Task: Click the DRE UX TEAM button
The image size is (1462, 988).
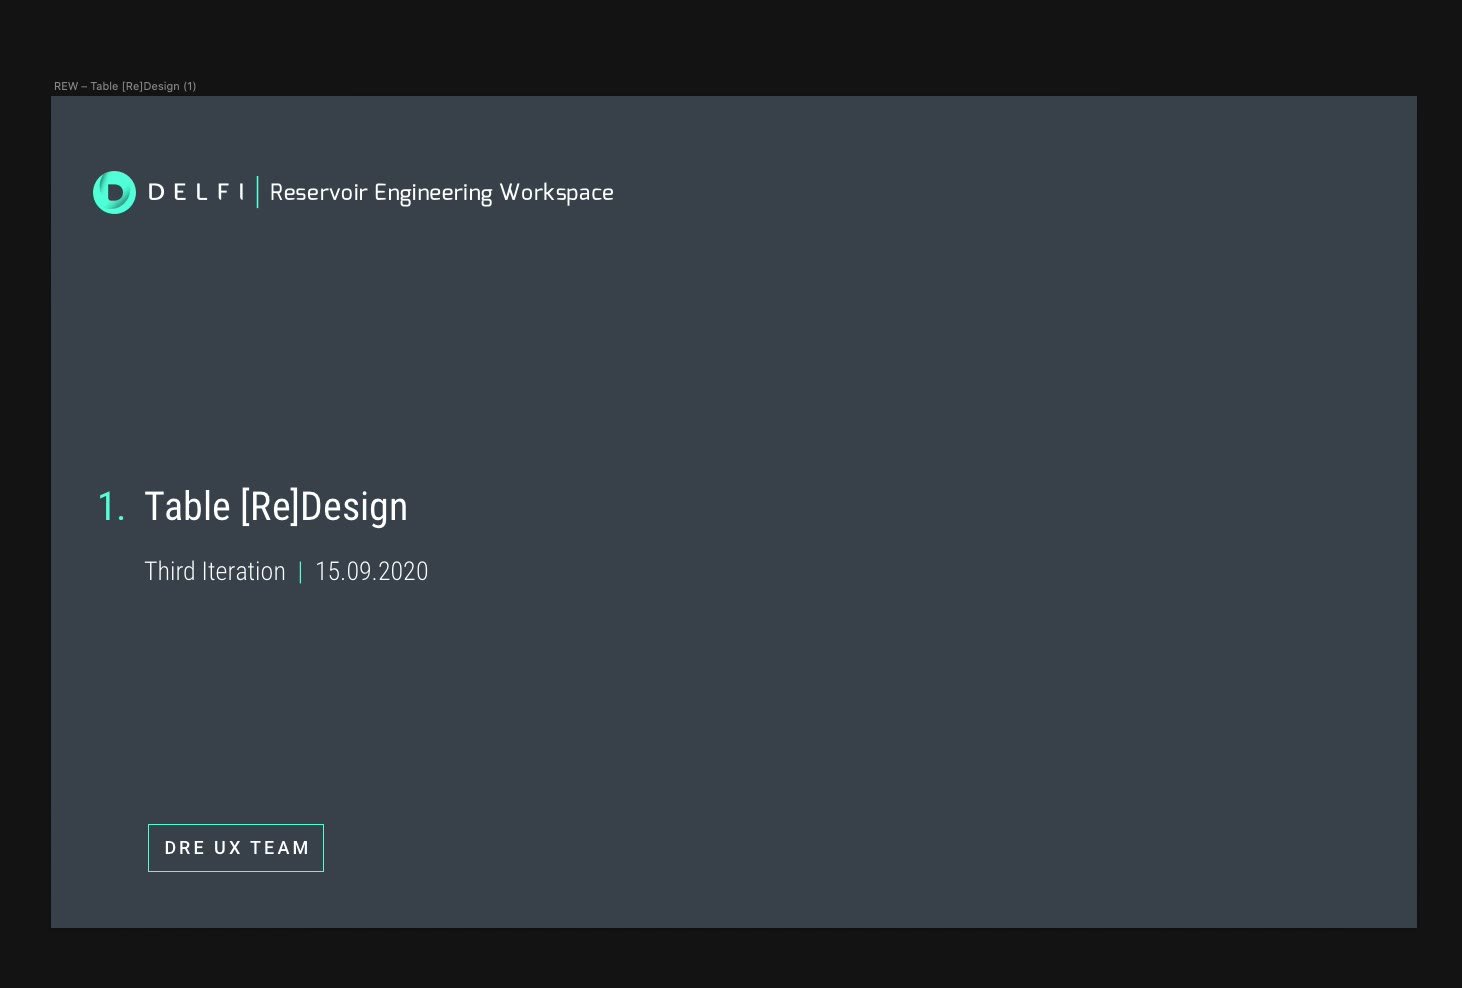Action: [x=236, y=847]
